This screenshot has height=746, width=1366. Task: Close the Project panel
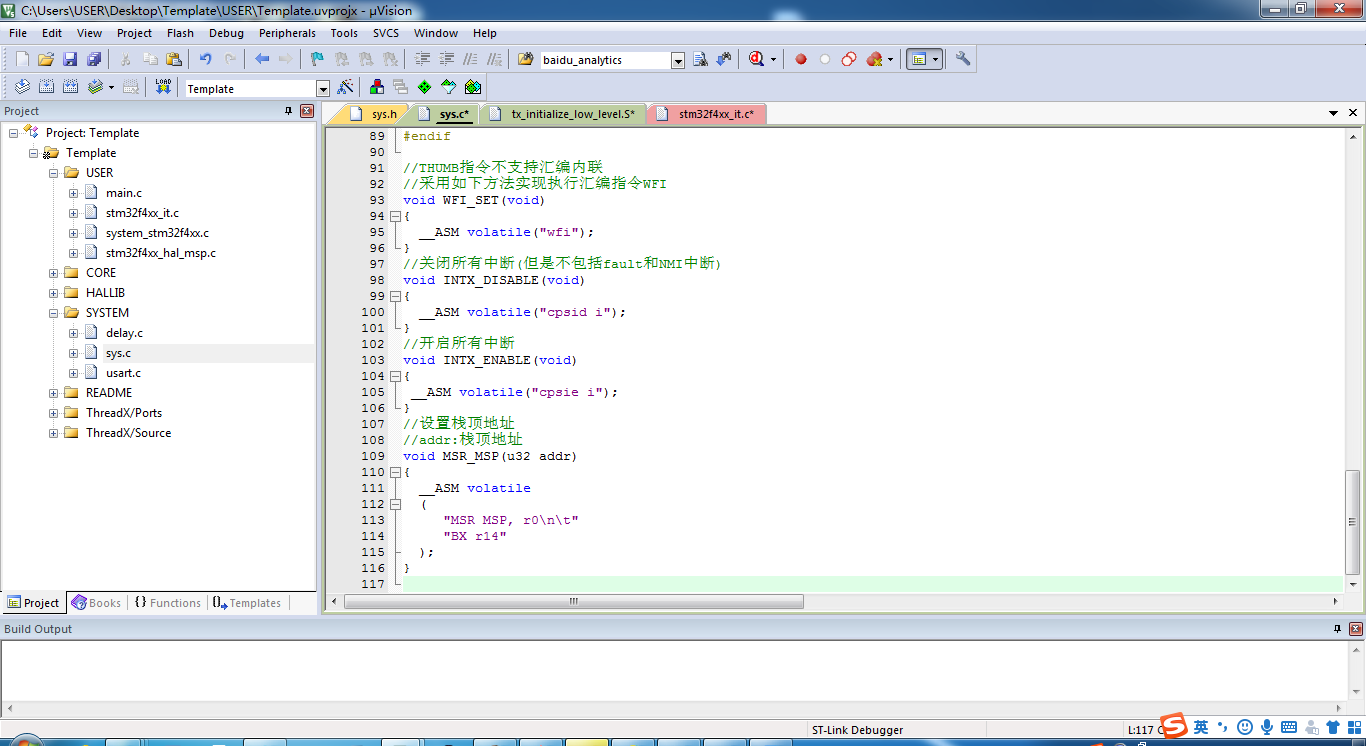307,111
